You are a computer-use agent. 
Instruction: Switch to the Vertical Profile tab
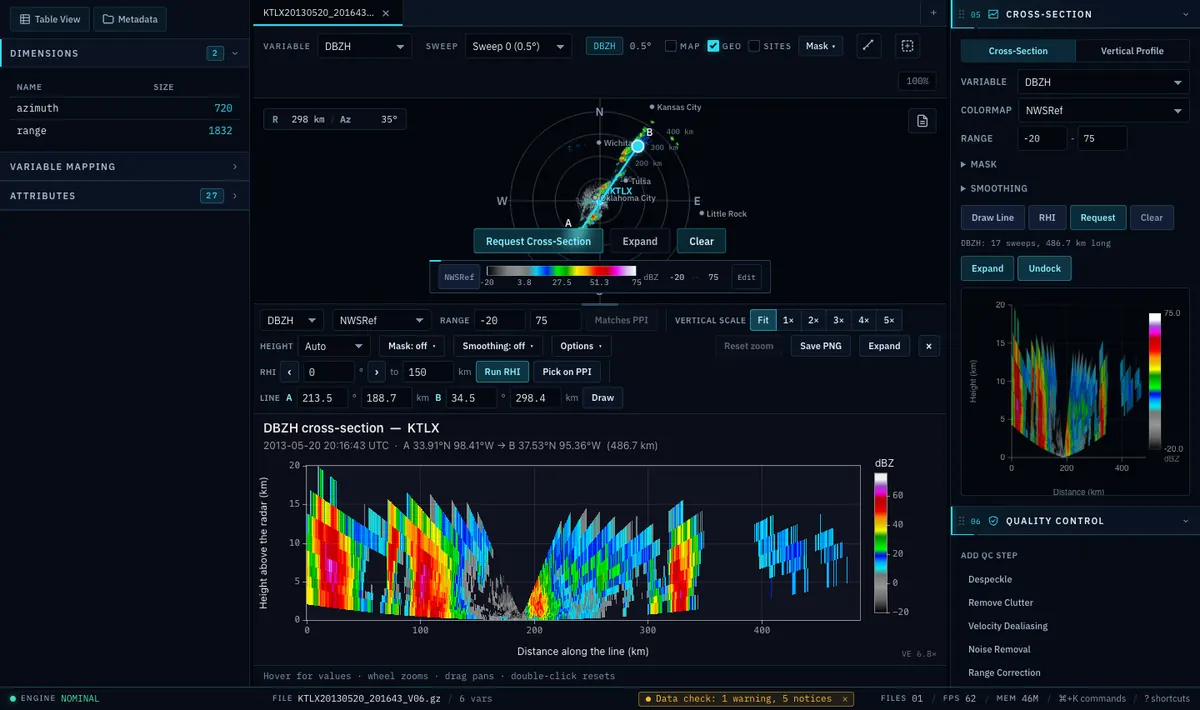pos(1132,51)
